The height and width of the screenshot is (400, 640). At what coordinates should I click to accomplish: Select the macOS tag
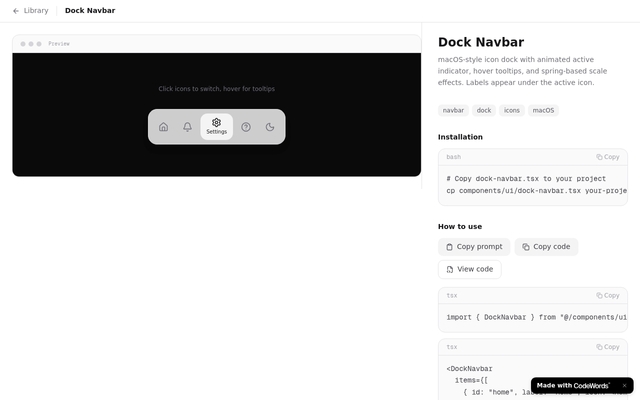[543, 110]
